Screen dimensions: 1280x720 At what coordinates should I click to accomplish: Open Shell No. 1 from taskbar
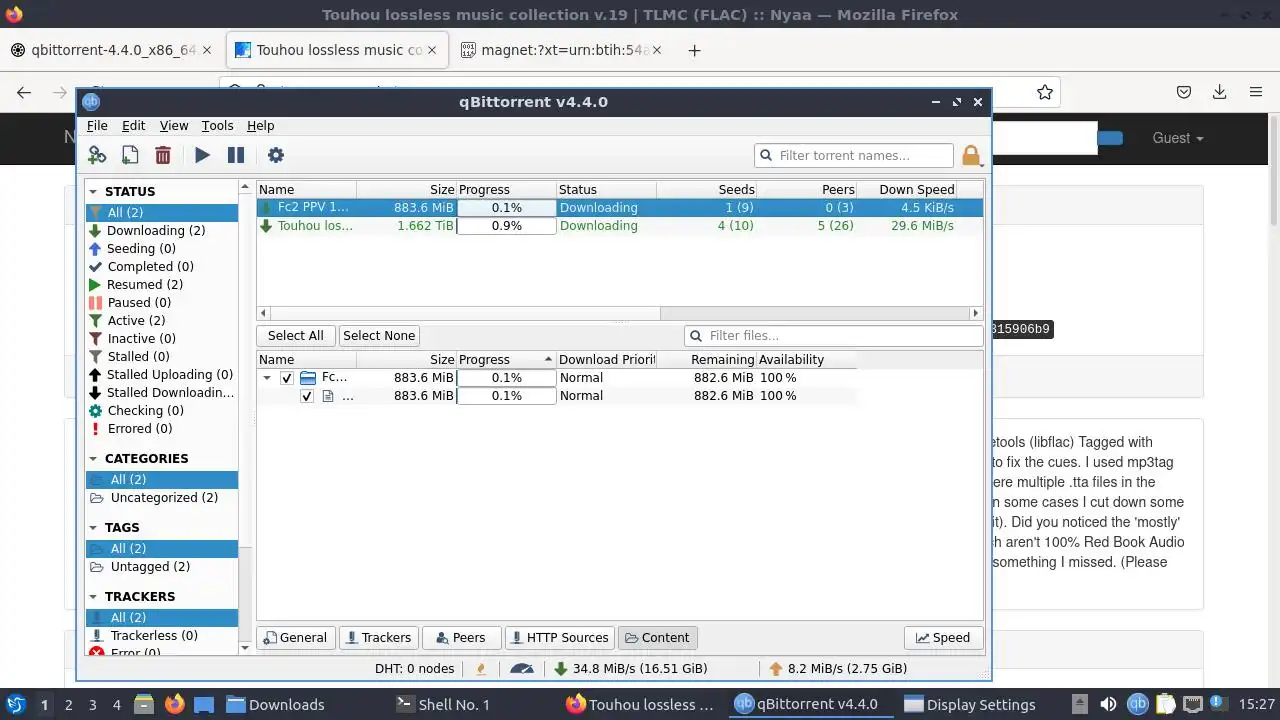(x=443, y=704)
